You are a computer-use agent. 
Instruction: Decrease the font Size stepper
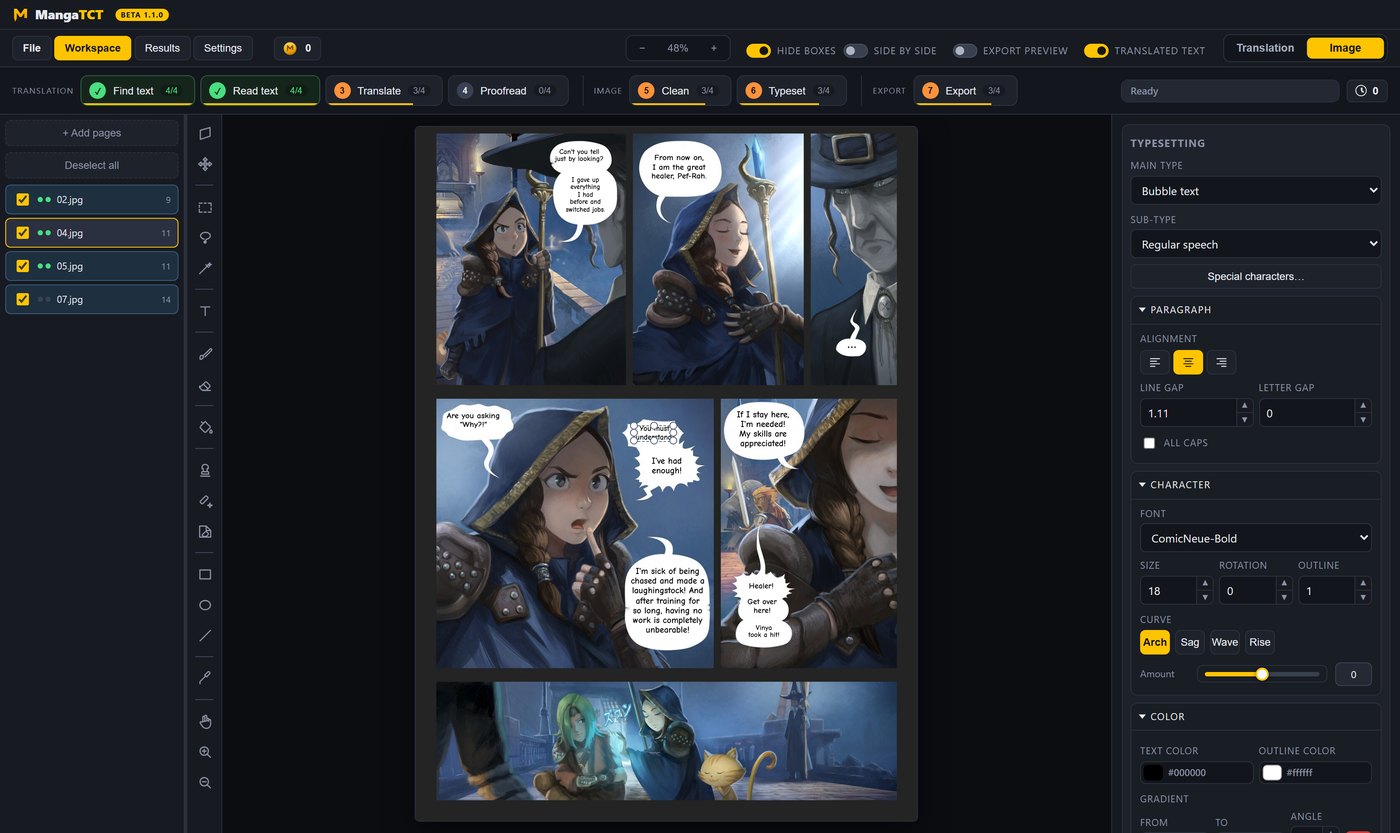(x=1204, y=598)
